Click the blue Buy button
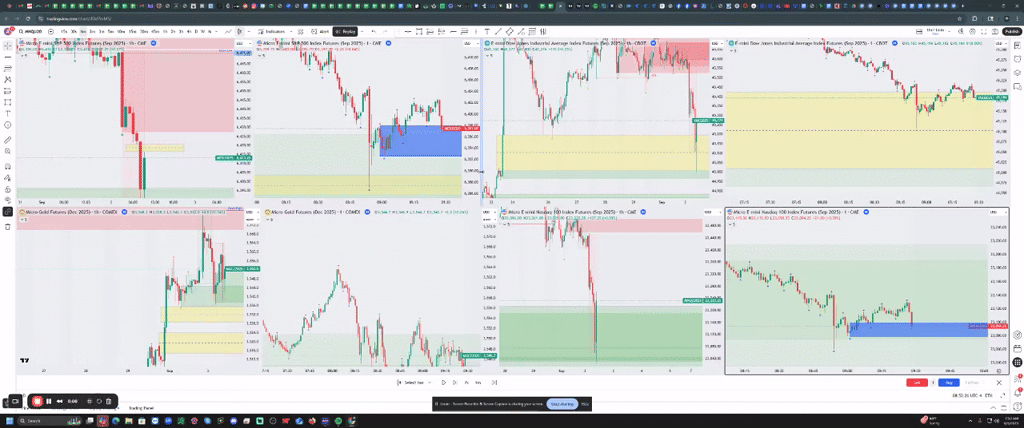1024x428 pixels. click(949, 382)
